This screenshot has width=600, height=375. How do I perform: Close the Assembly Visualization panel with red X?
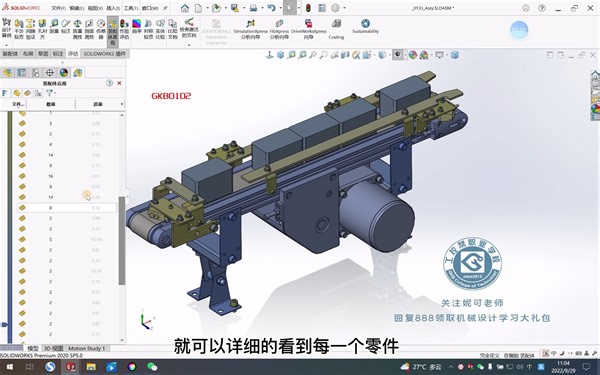(x=119, y=83)
